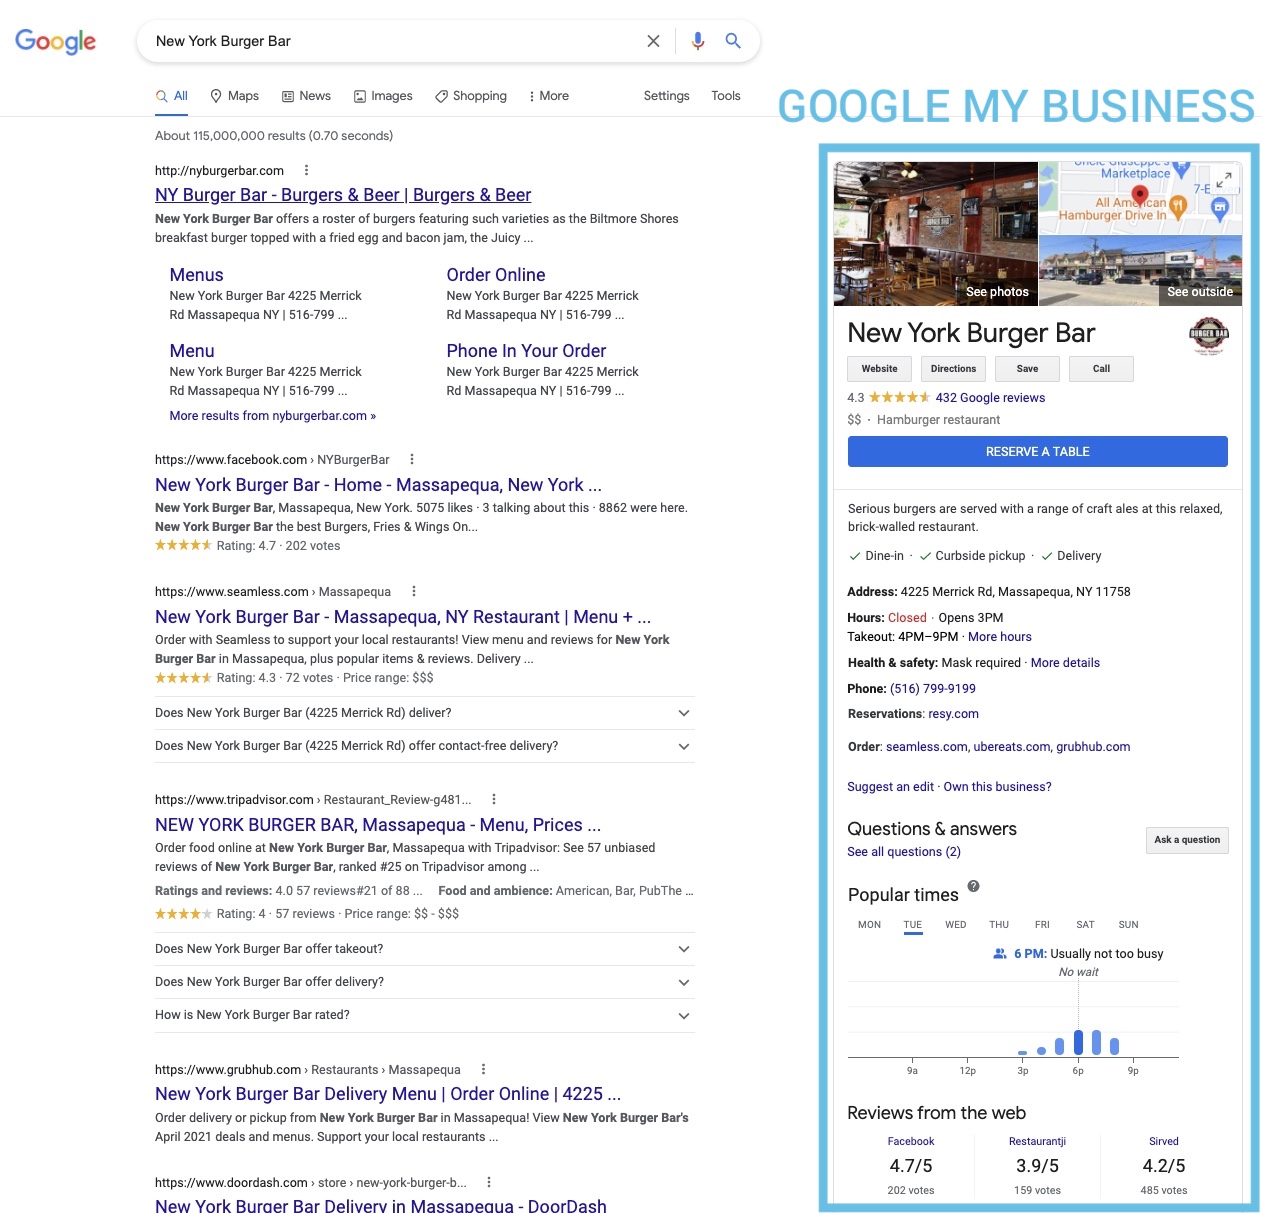The height and width of the screenshot is (1213, 1262).
Task: Click 'Own this business?' link
Action: 997,787
